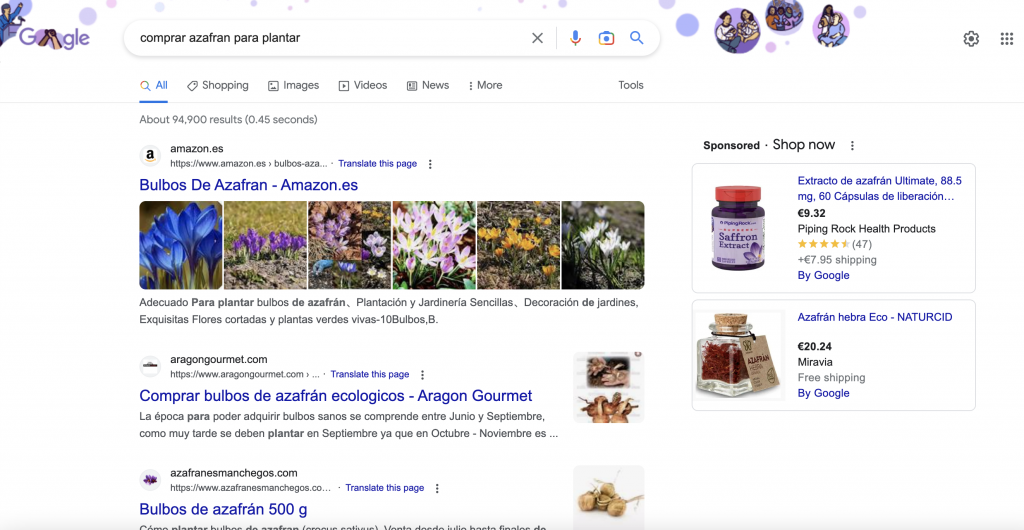Click the Miravia seller name
The image size is (1024, 530).
coord(815,362)
